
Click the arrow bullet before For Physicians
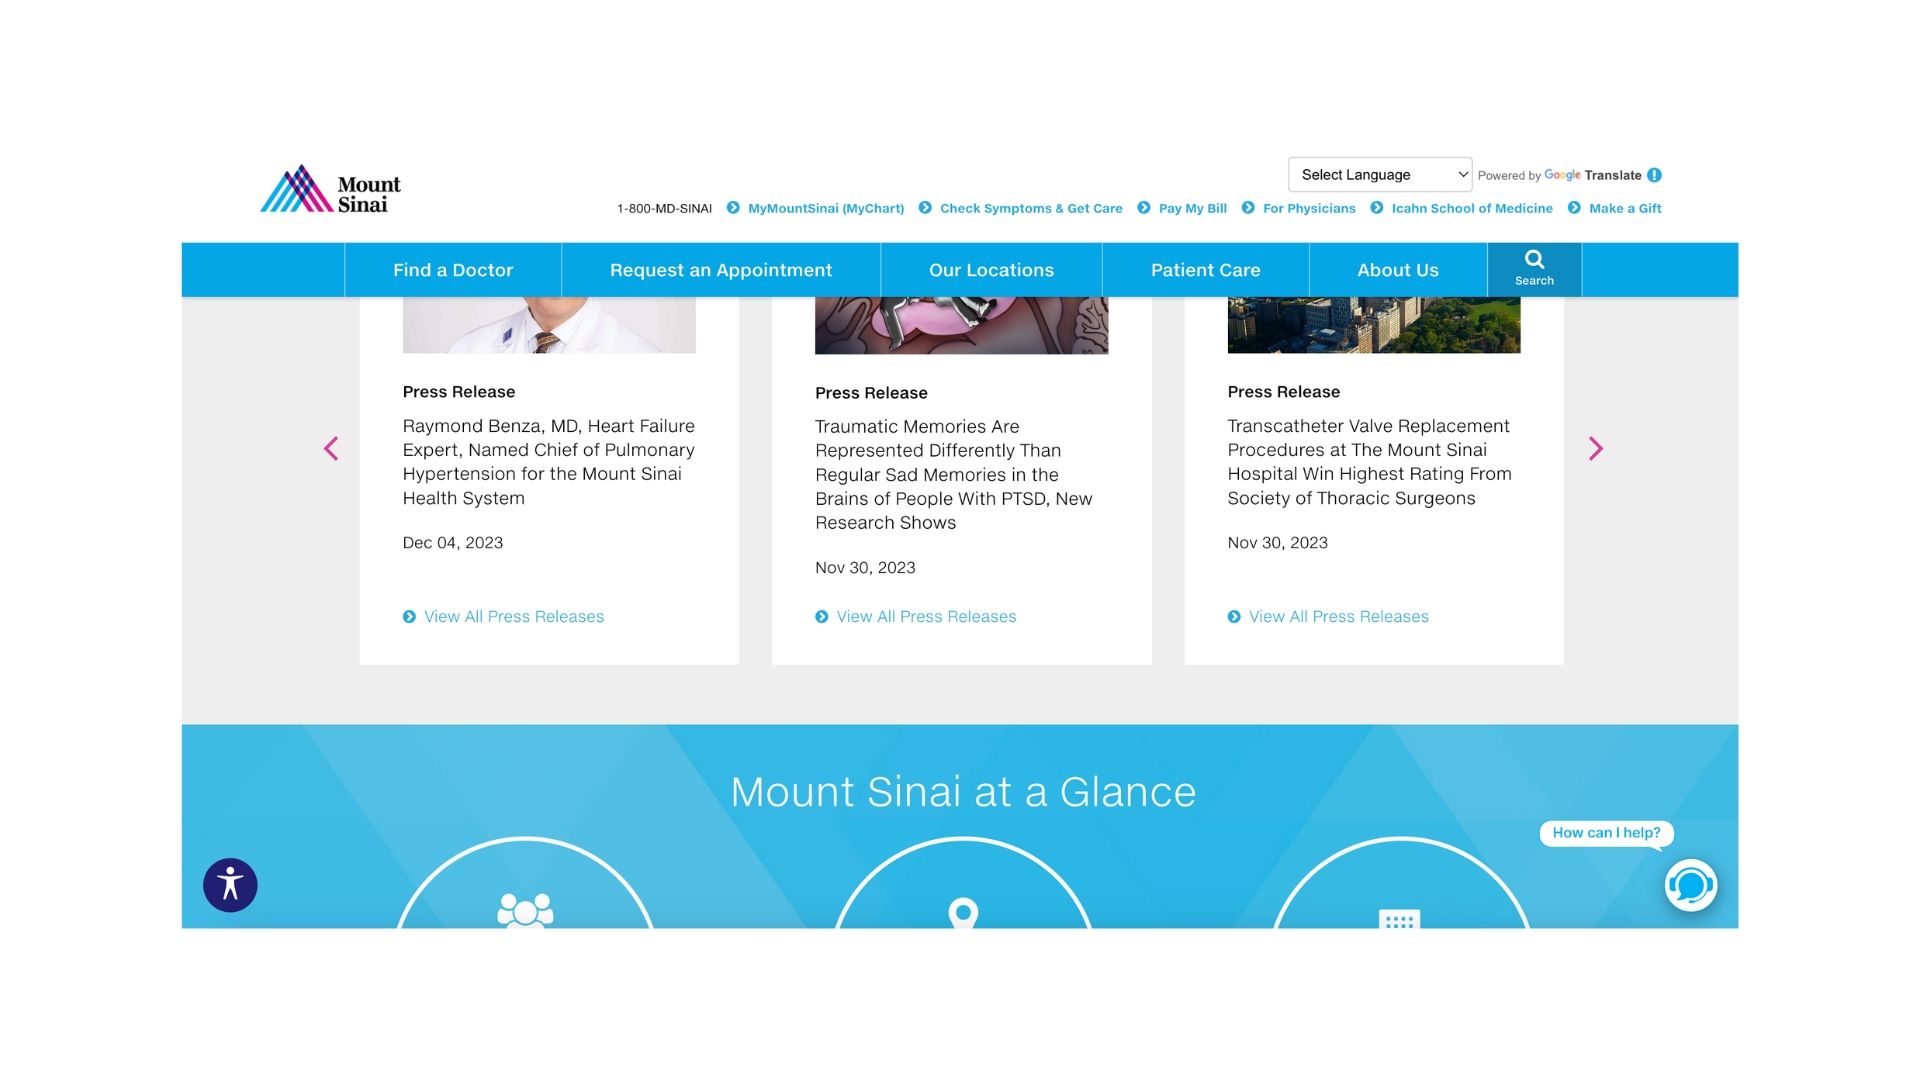click(1248, 208)
